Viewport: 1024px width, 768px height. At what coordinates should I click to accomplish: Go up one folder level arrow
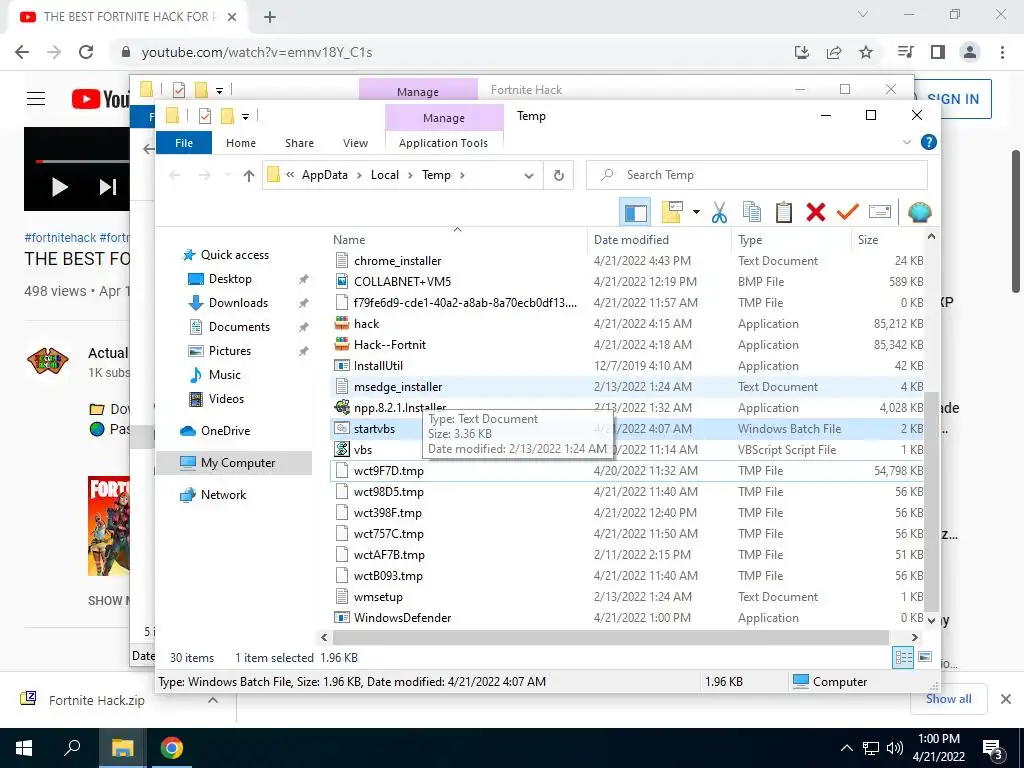point(248,175)
